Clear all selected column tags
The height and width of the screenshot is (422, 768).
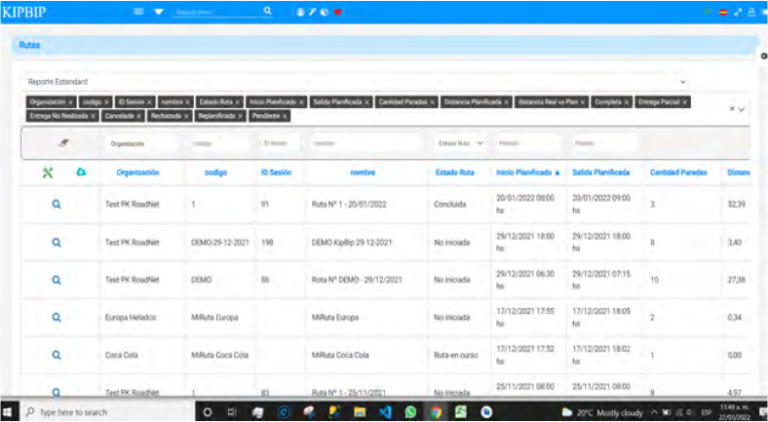[732, 109]
